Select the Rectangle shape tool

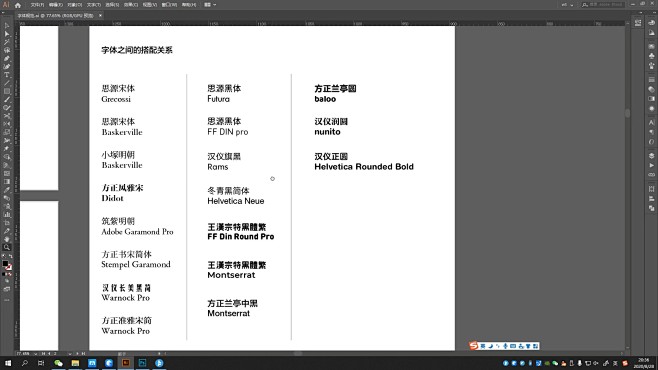[x=7, y=91]
